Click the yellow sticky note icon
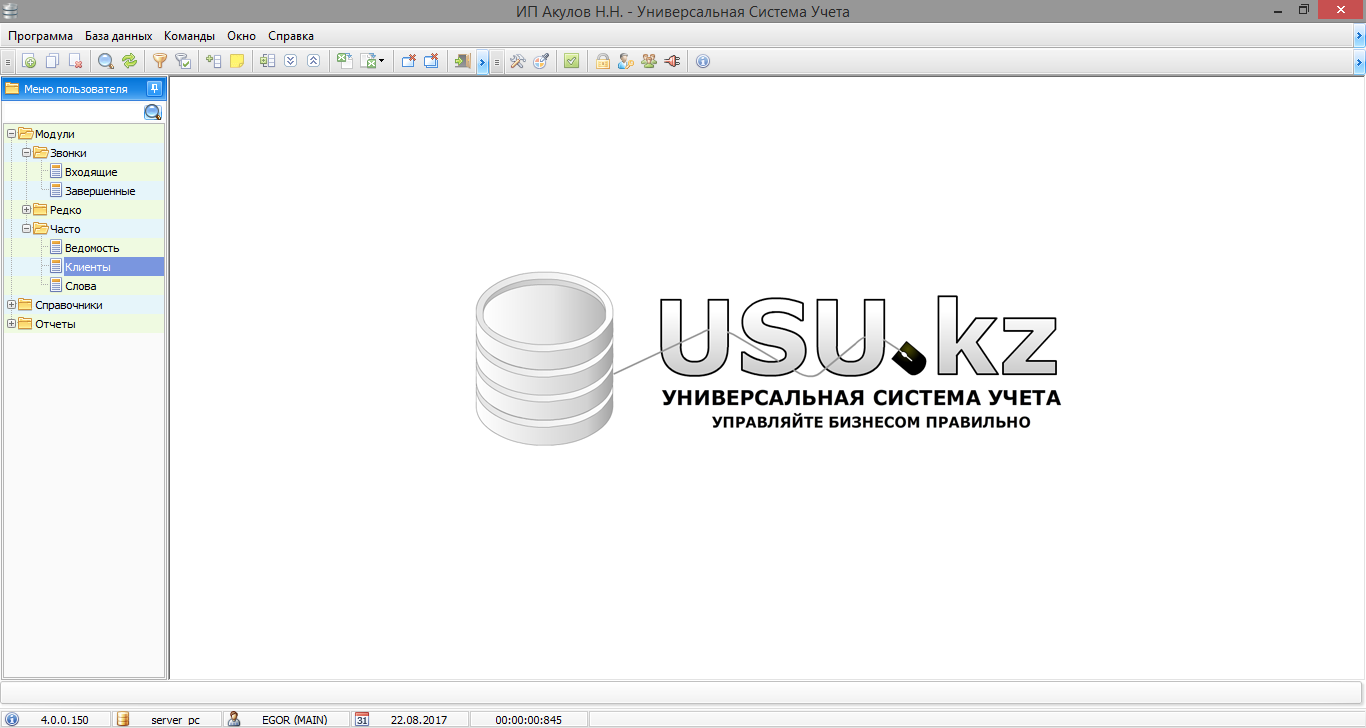Image resolution: width=1366 pixels, height=728 pixels. click(x=237, y=61)
